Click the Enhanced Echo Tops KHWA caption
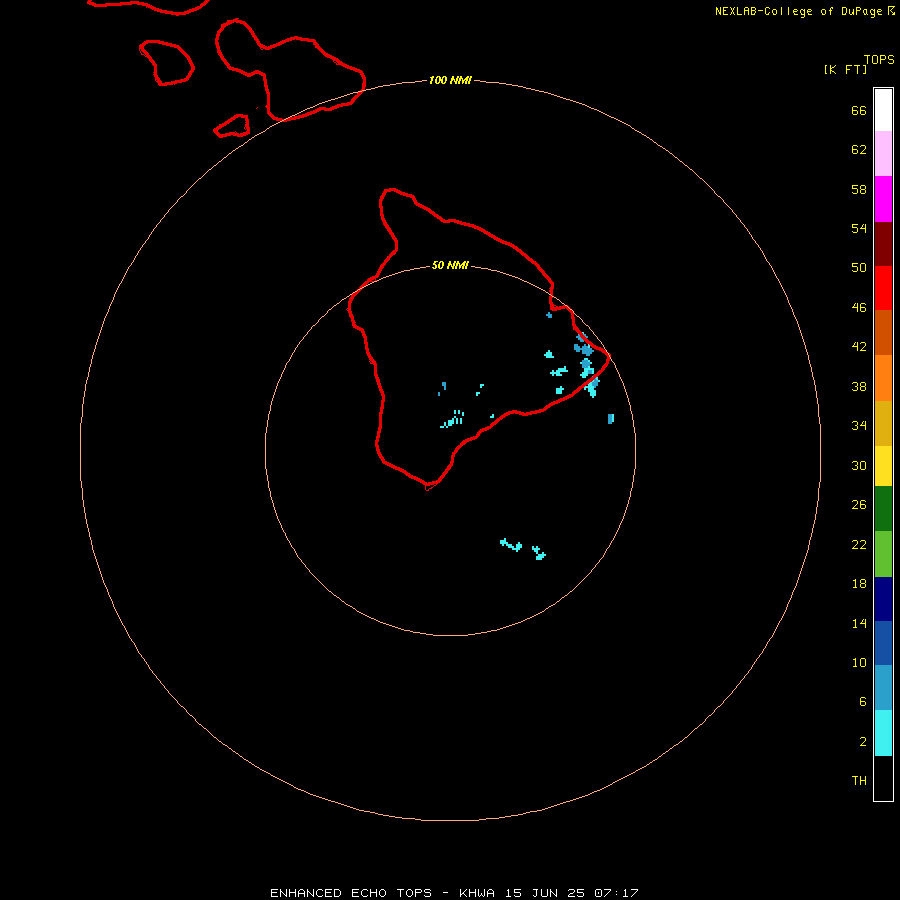900x900 pixels. (454, 893)
